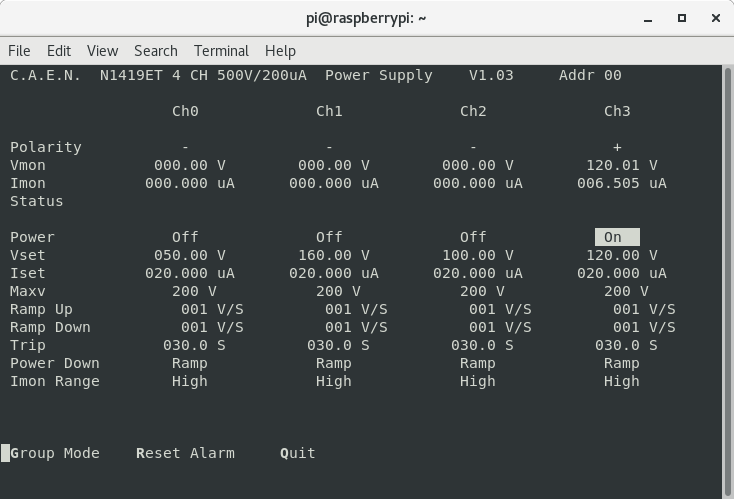This screenshot has width=734, height=499.
Task: Select Ch1 Vset value 160.00 V
Action: [x=333, y=255]
